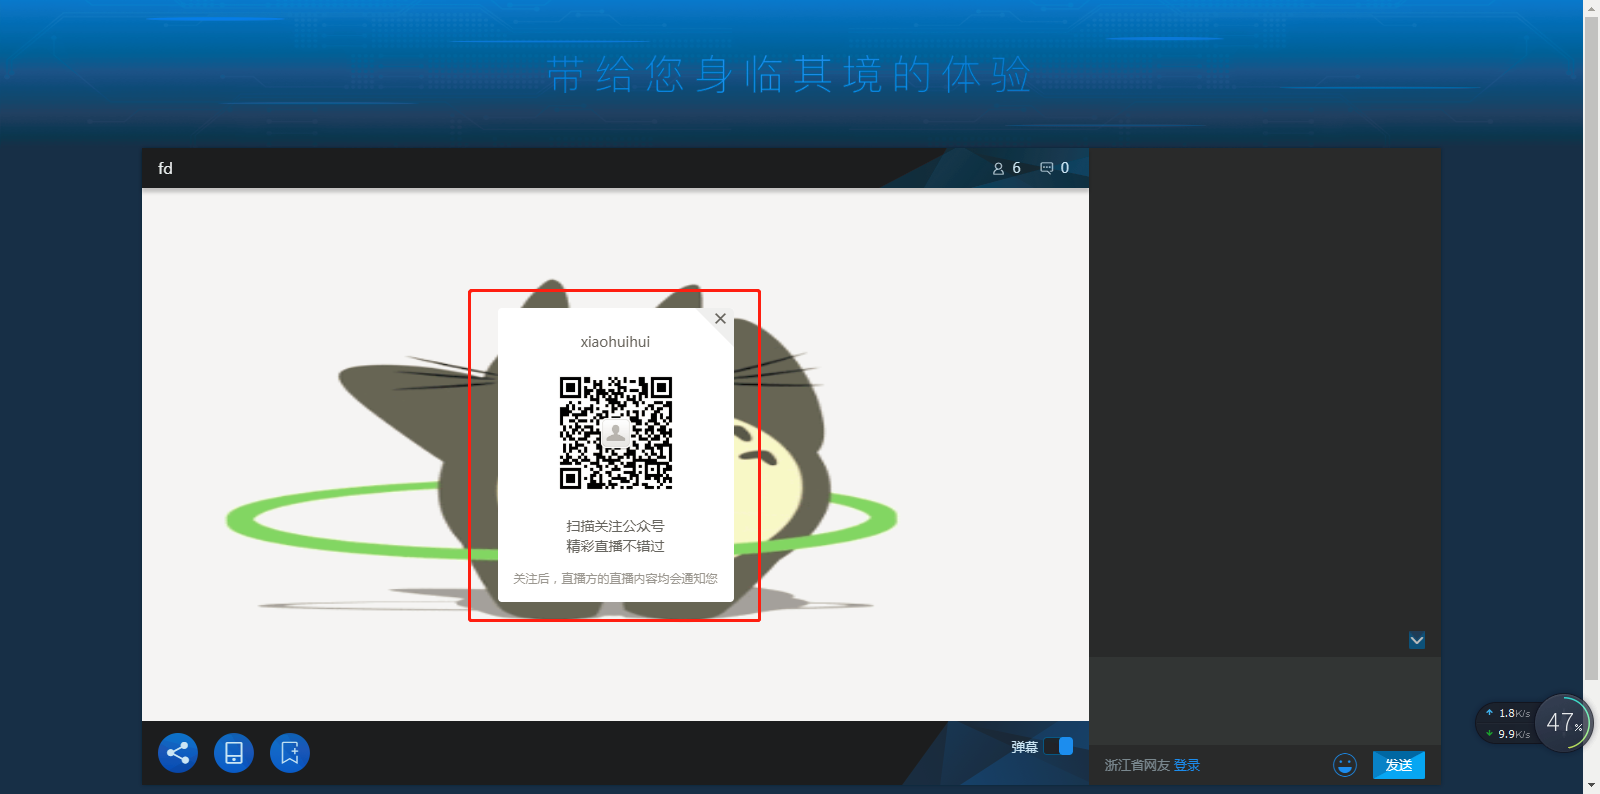The image size is (1600, 794).
Task: Click the fd stream title
Action: (165, 168)
